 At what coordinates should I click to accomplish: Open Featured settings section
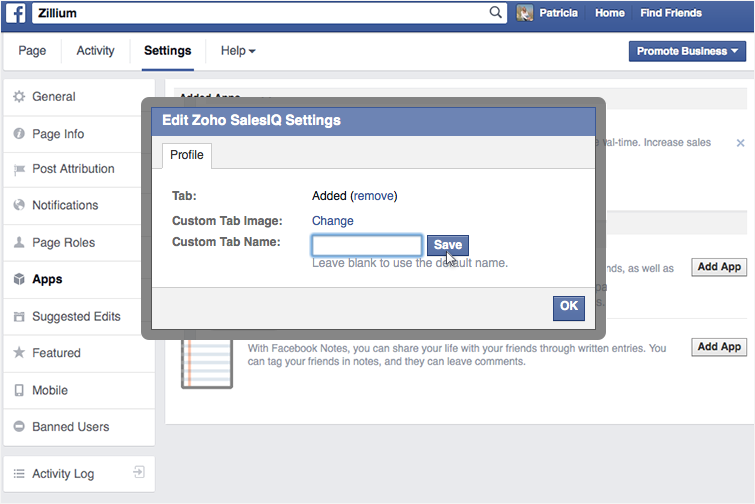pyautogui.click(x=79, y=353)
